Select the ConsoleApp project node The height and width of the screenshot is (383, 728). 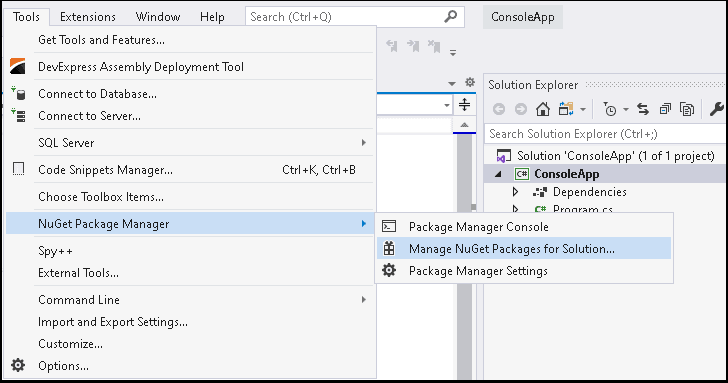605,174
